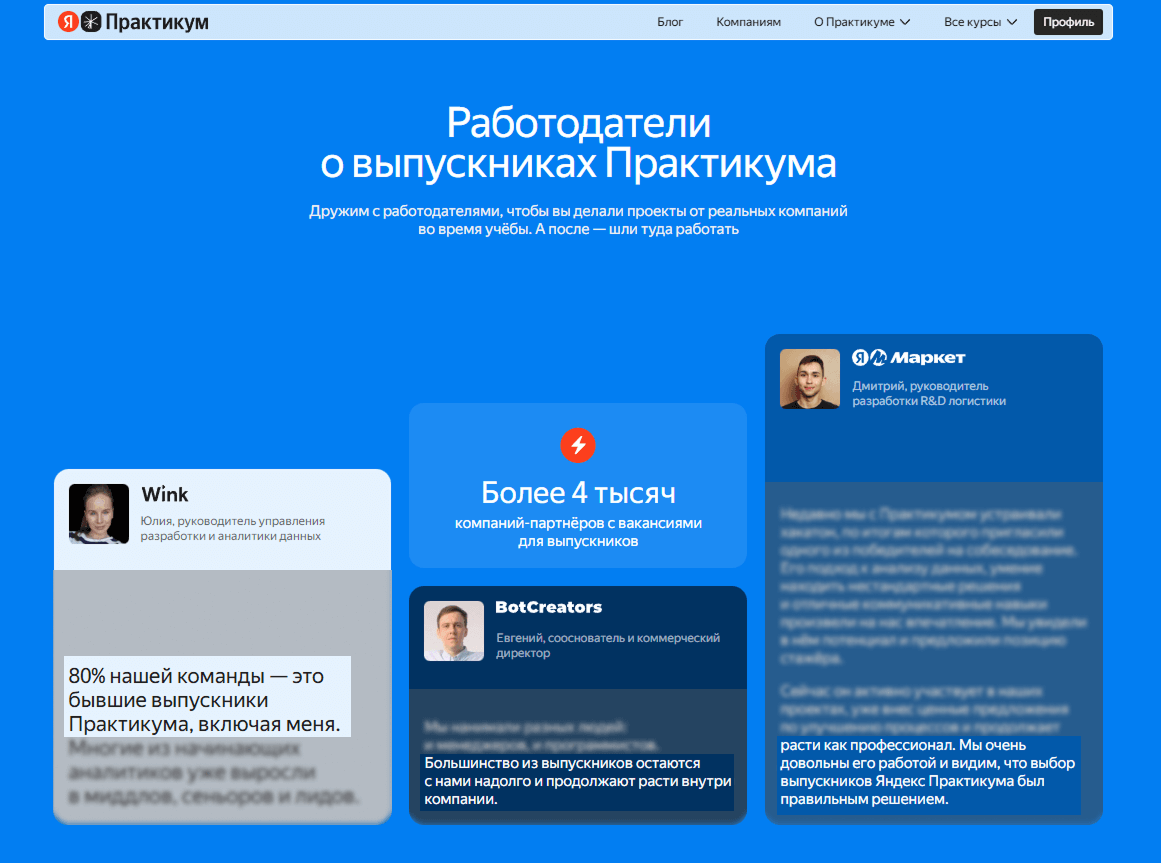The image size is (1161, 863).
Task: Open the Блог menu item
Action: (x=670, y=22)
